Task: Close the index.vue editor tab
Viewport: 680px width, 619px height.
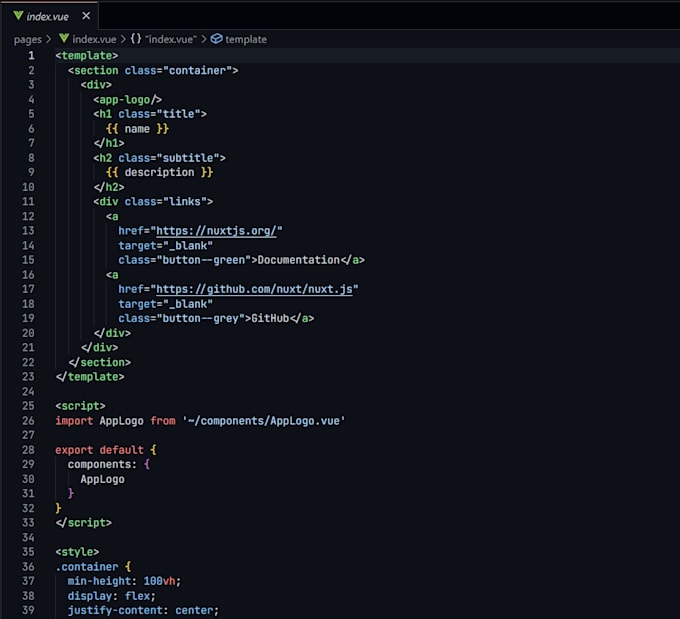Action: (86, 16)
